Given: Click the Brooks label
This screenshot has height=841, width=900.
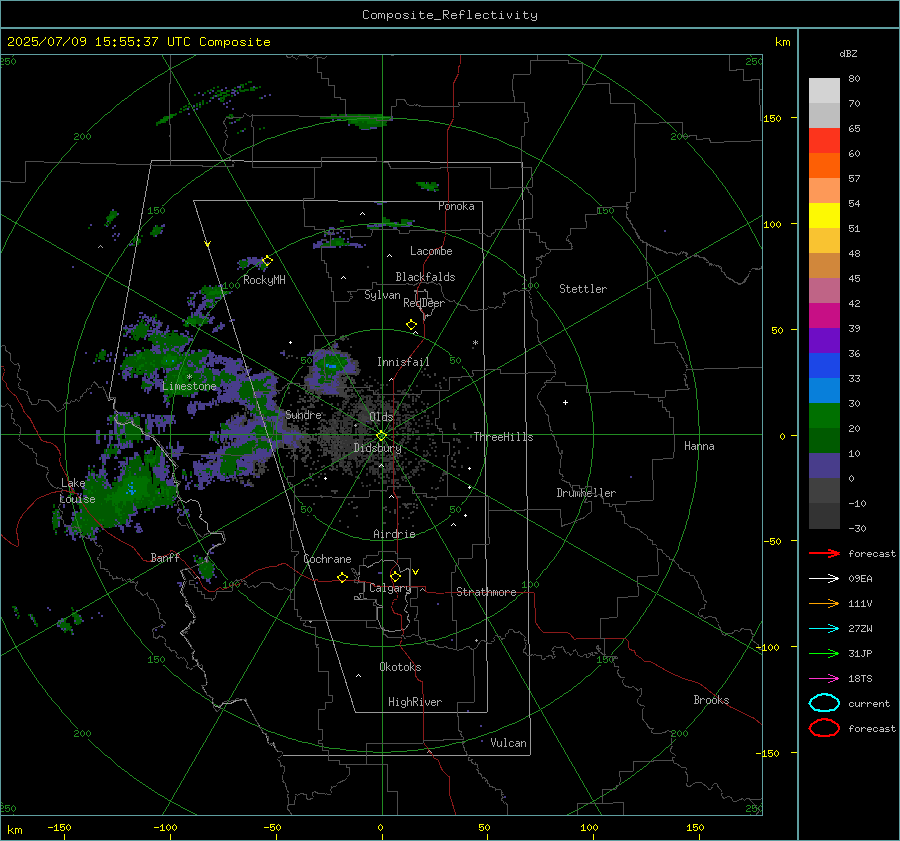Looking at the screenshot, I should click(711, 700).
